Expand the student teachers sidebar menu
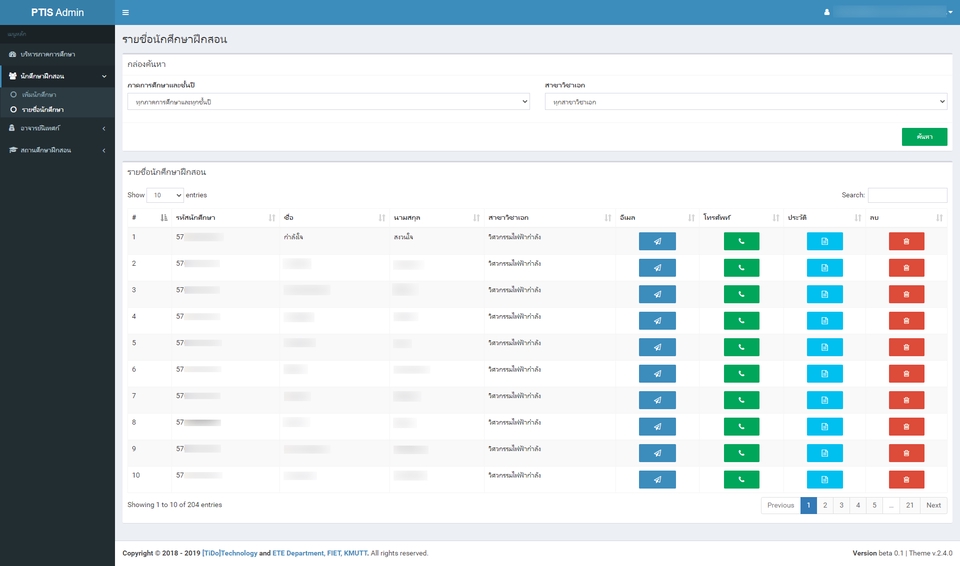Screen dimensions: 960x566 coord(58,76)
